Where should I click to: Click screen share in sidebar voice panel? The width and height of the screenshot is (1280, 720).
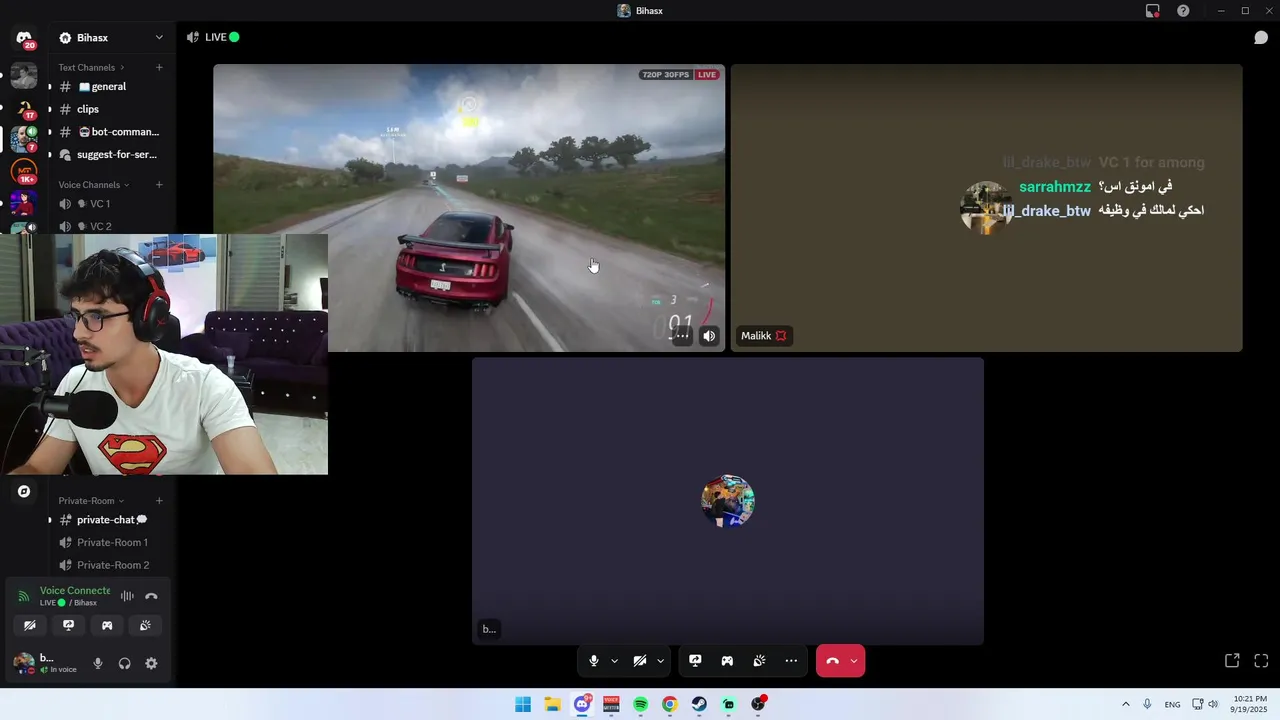[68, 625]
